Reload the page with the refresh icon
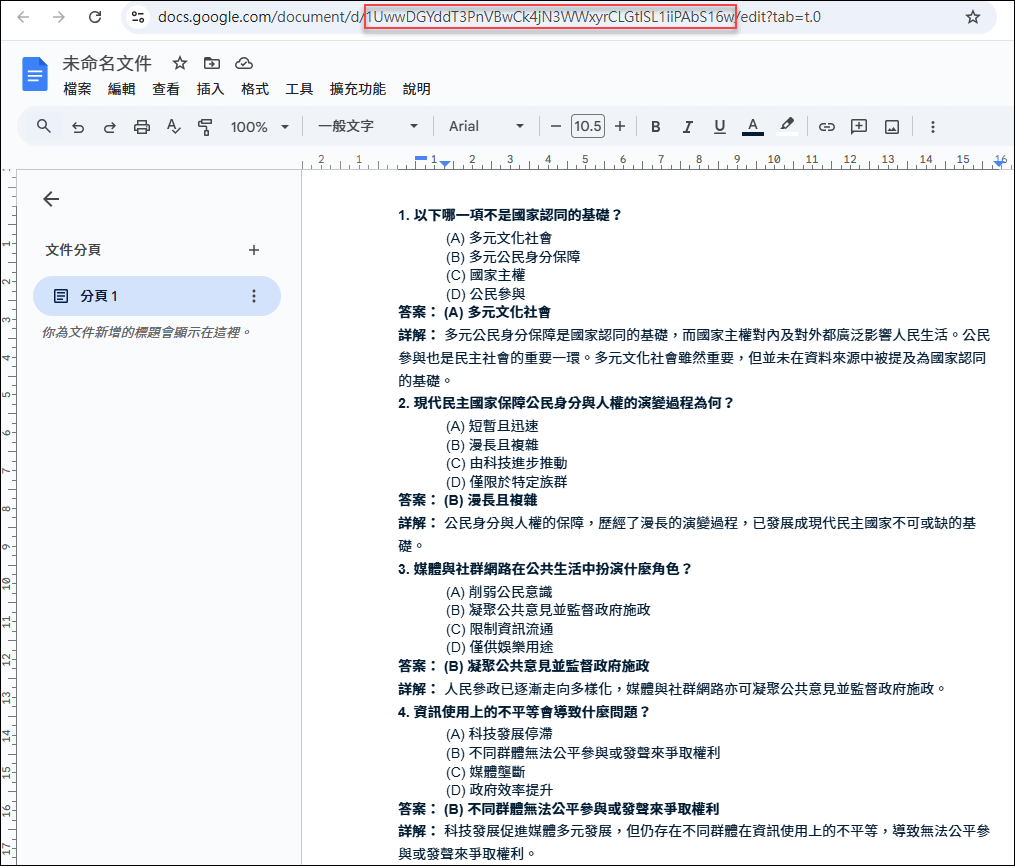This screenshot has width=1015, height=866. (95, 17)
